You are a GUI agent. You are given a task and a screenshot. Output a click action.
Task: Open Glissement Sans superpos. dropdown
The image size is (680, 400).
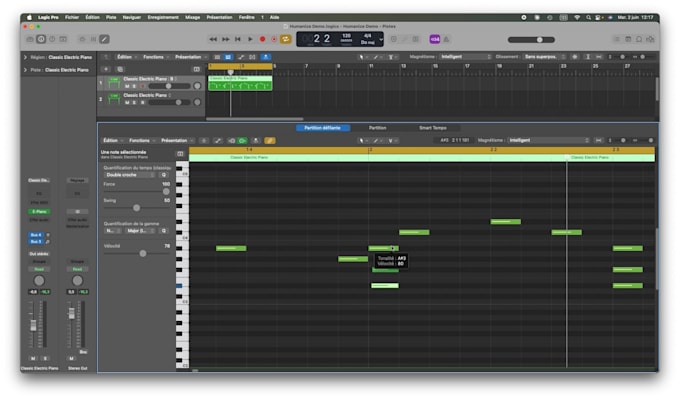[544, 57]
